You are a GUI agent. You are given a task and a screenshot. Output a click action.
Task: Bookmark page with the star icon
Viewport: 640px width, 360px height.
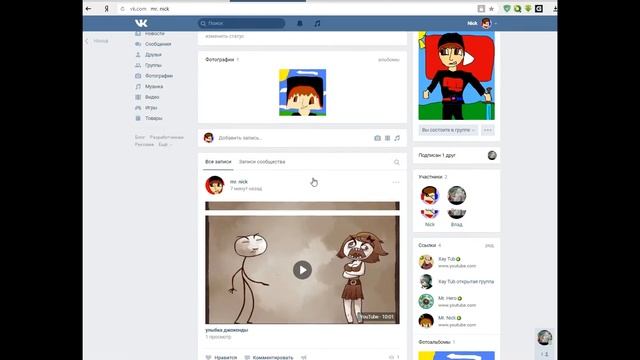point(491,9)
